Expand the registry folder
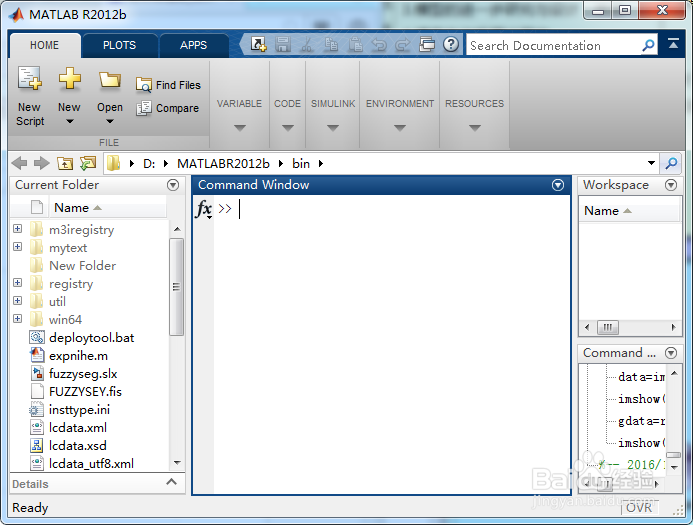This screenshot has height=525, width=693. [18, 282]
